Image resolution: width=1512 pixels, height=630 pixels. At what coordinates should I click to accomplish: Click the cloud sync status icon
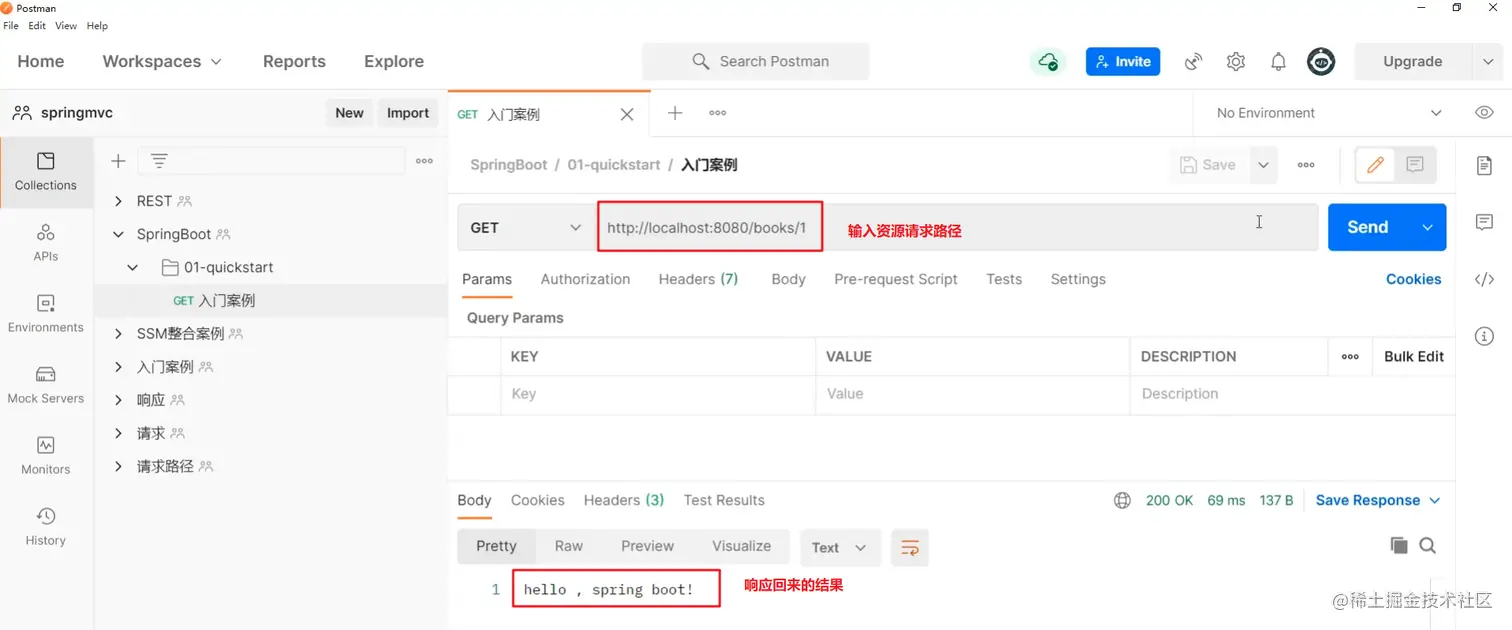click(x=1048, y=62)
